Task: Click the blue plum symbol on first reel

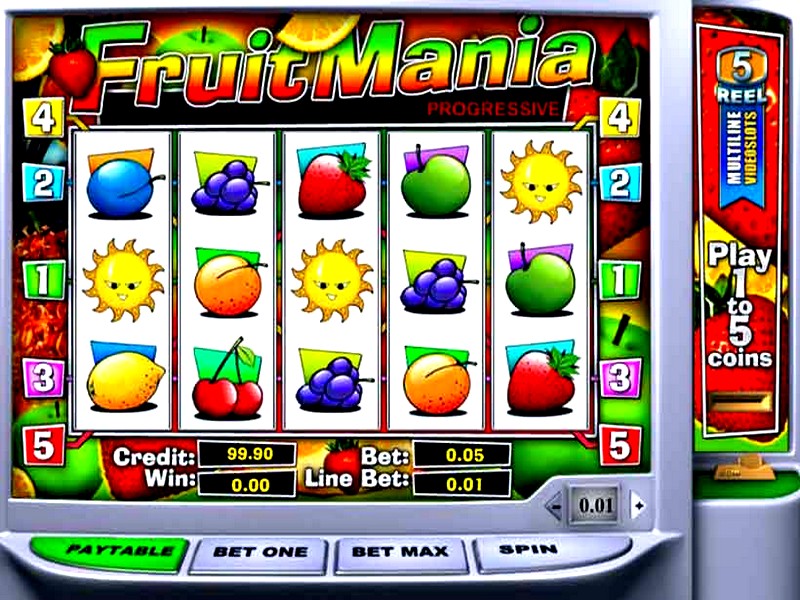Action: 122,184
